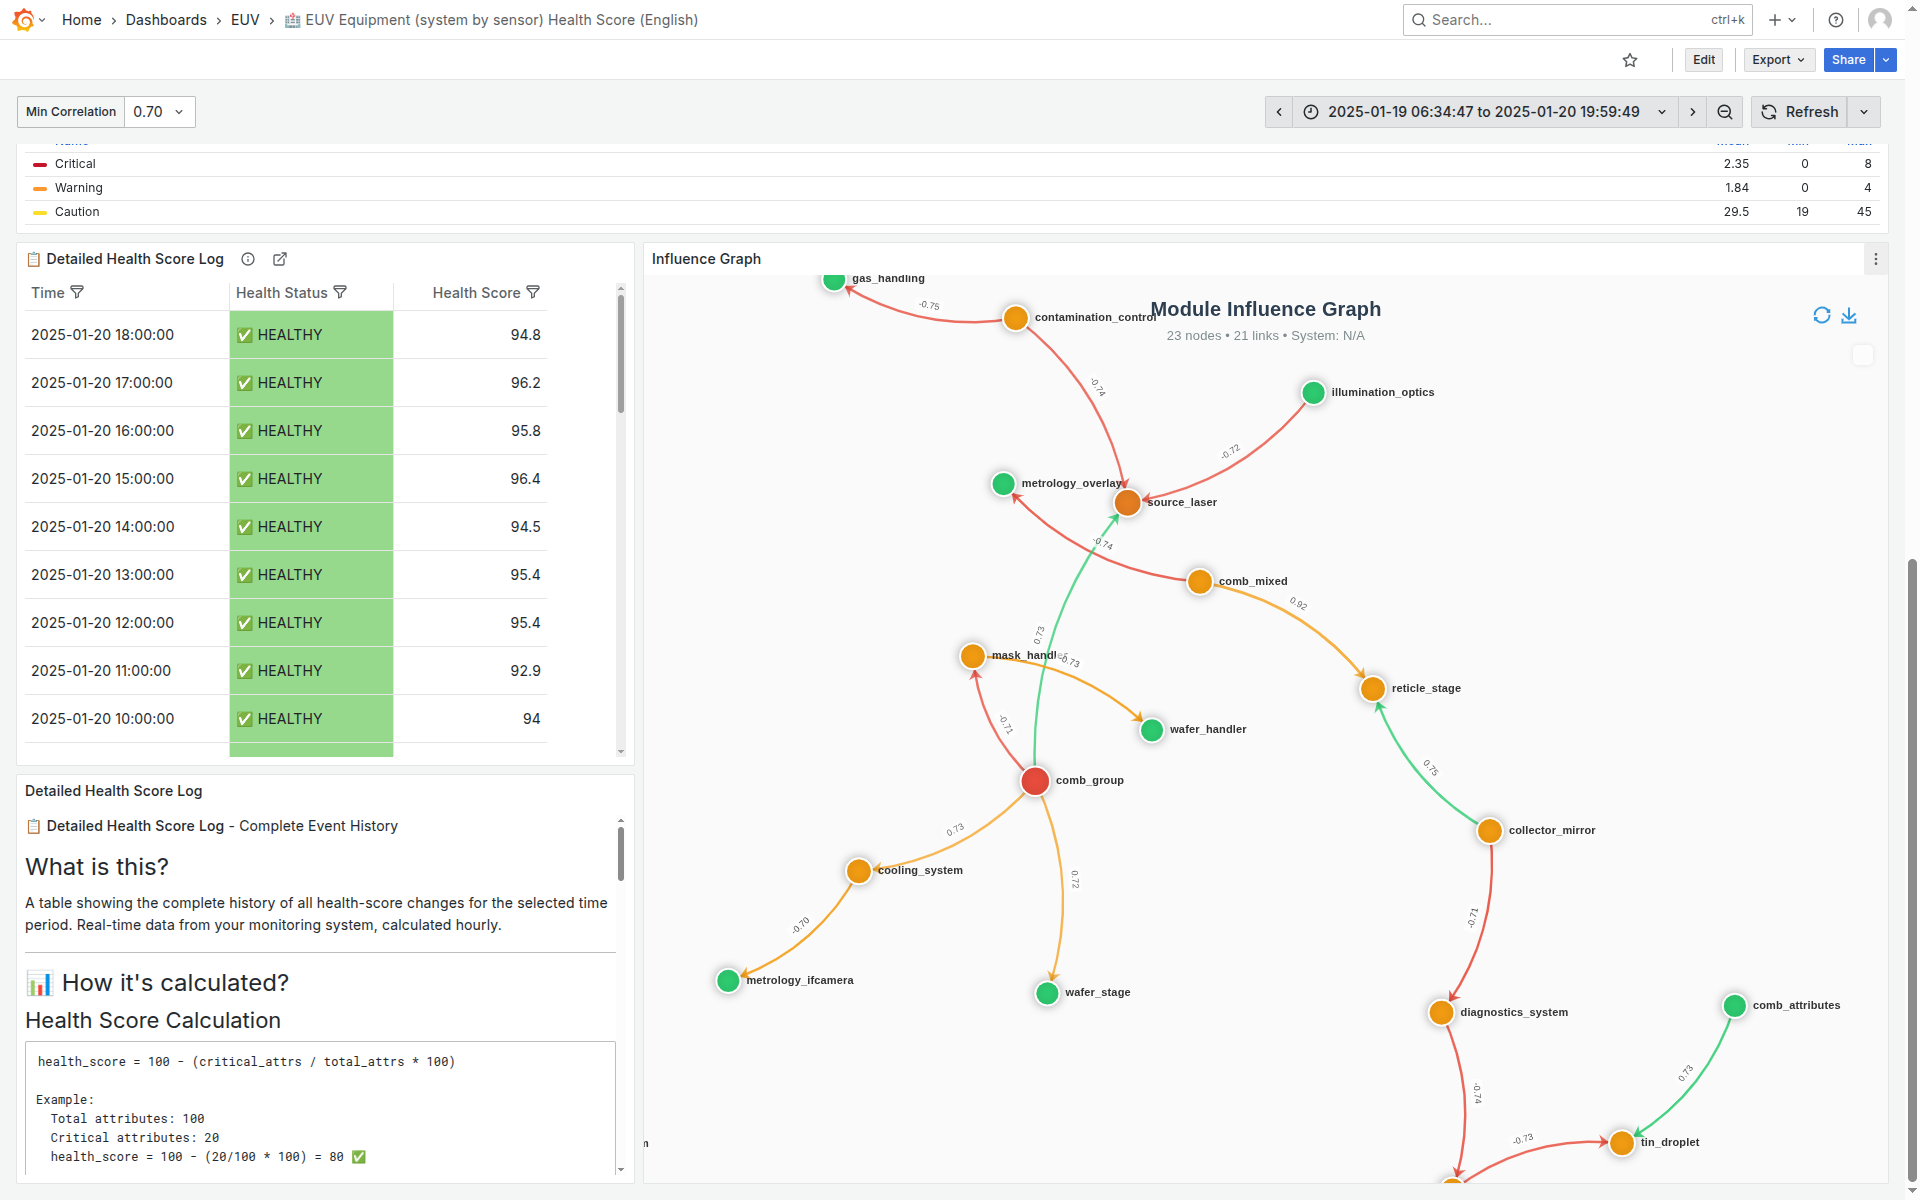
Task: Navigate to Dashboards via the breadcrumb
Action: (166, 20)
